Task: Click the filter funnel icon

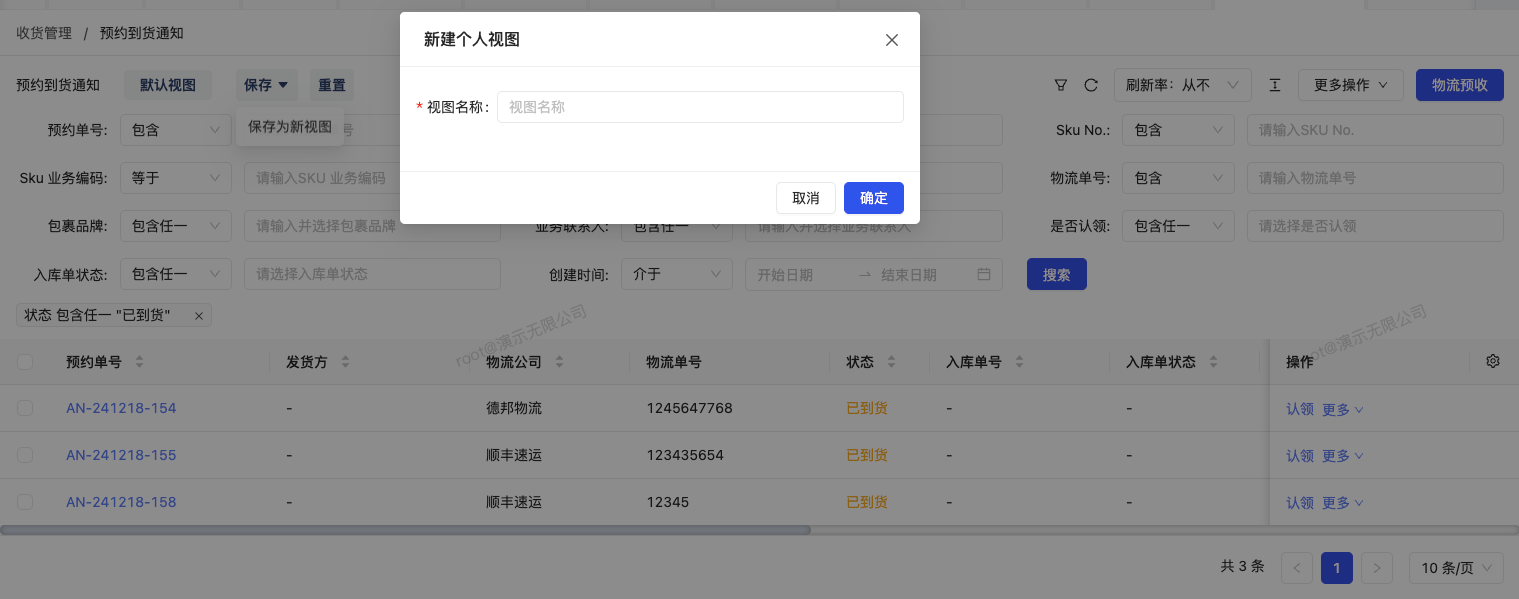Action: pyautogui.click(x=1061, y=85)
